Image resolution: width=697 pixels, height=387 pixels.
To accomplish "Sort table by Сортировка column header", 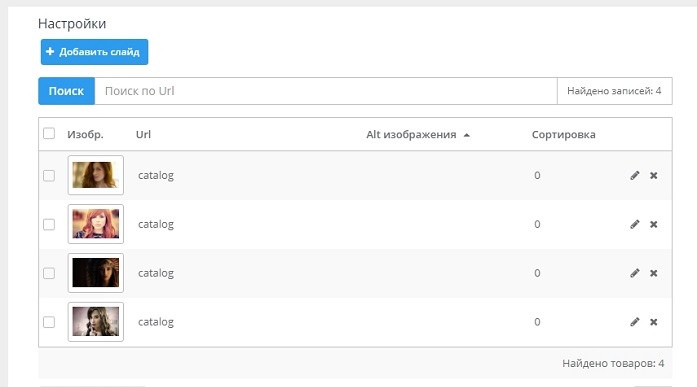I will click(x=563, y=135).
